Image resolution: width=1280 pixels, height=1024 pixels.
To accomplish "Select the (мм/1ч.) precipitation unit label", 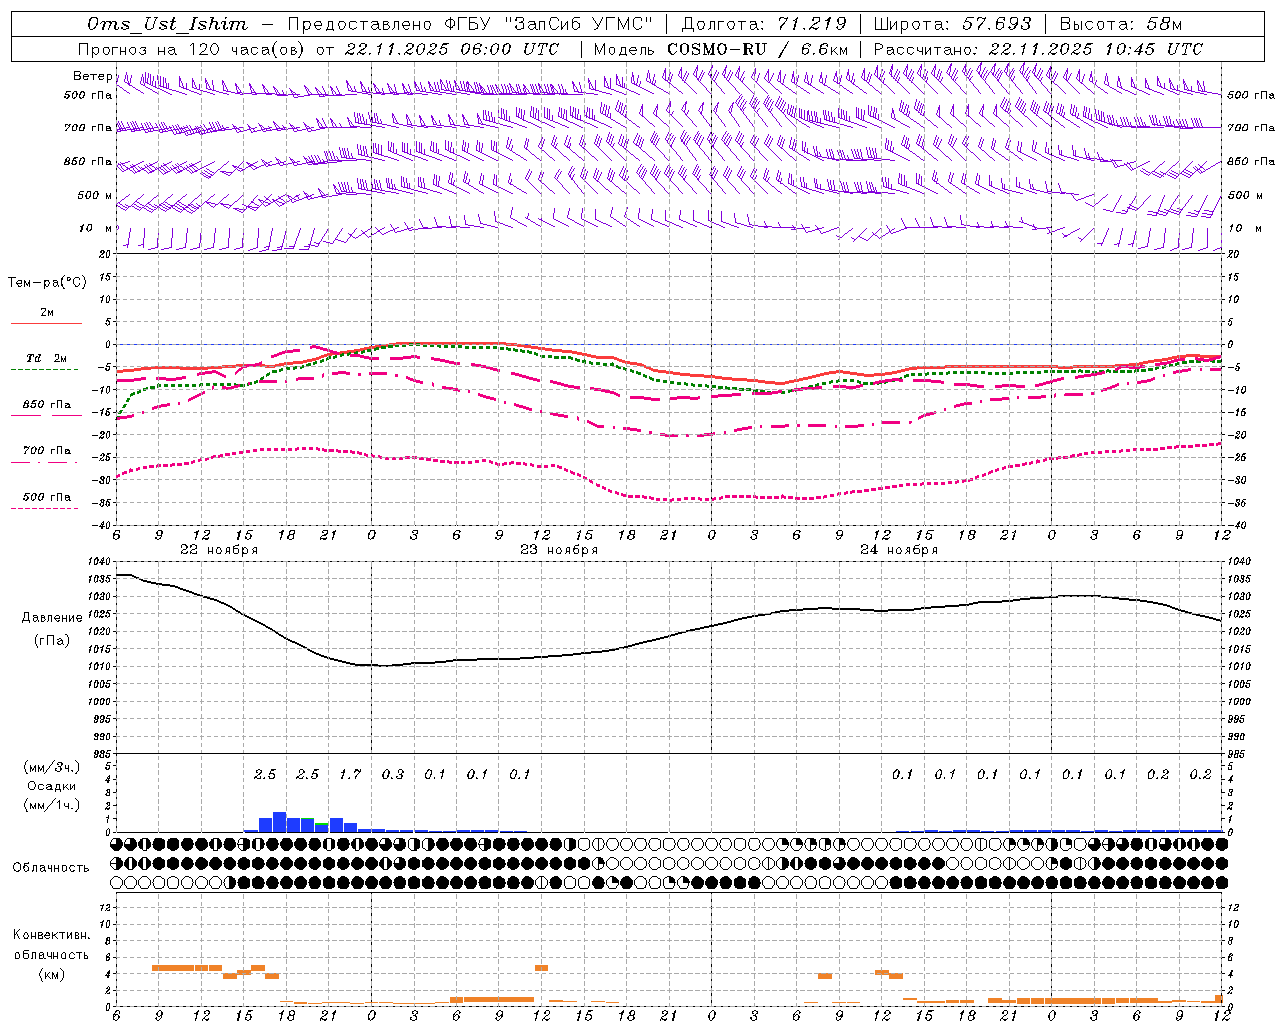I will click(x=50, y=805).
